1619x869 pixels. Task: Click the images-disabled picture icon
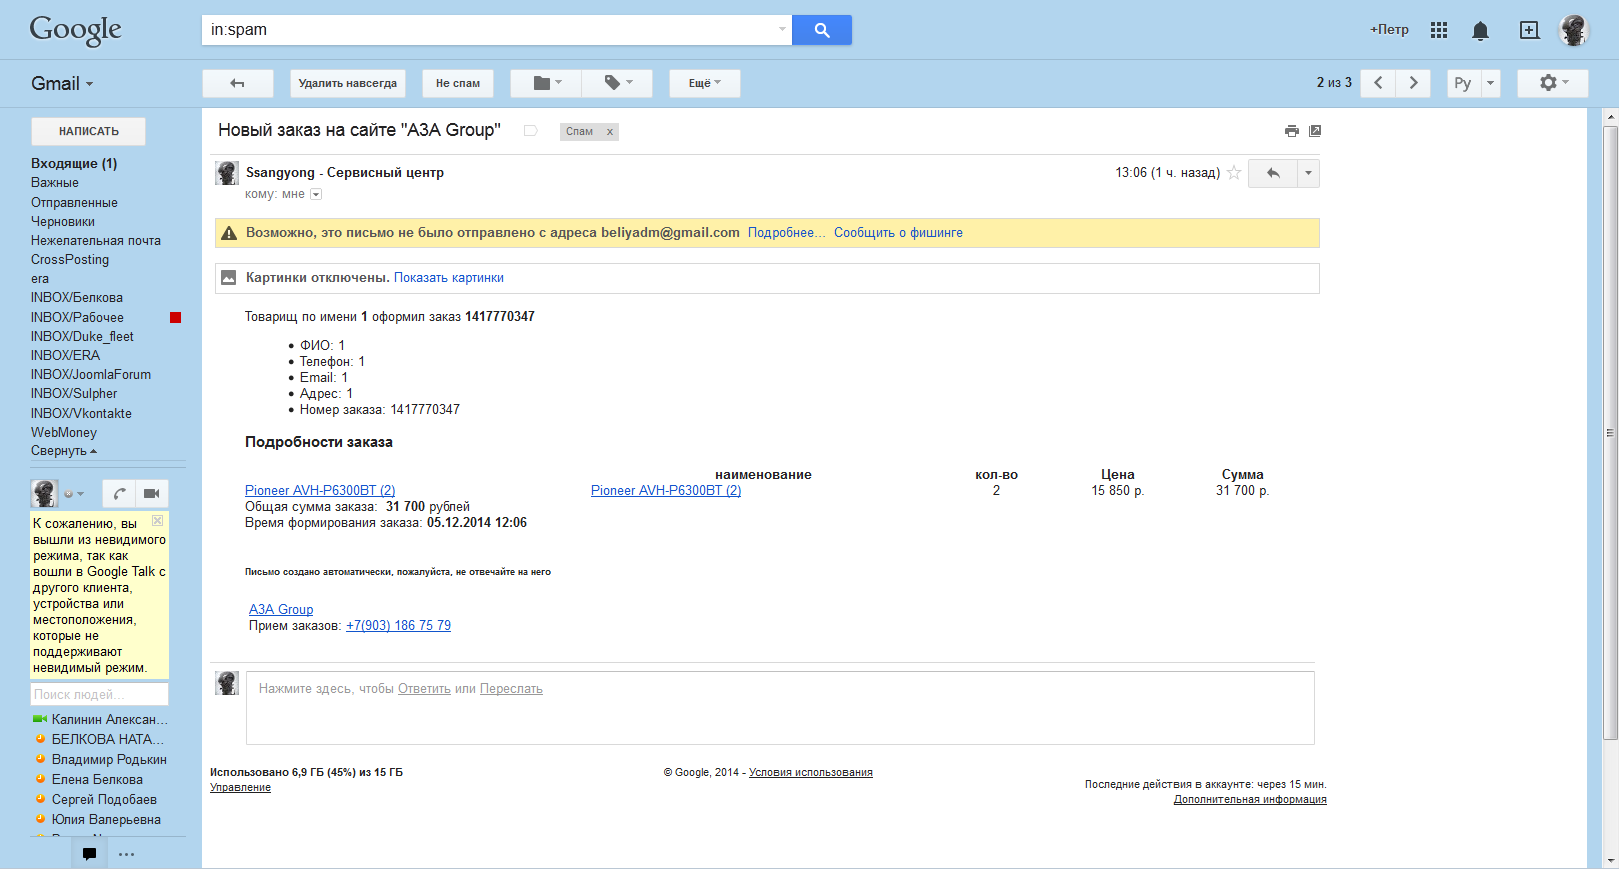click(x=229, y=278)
